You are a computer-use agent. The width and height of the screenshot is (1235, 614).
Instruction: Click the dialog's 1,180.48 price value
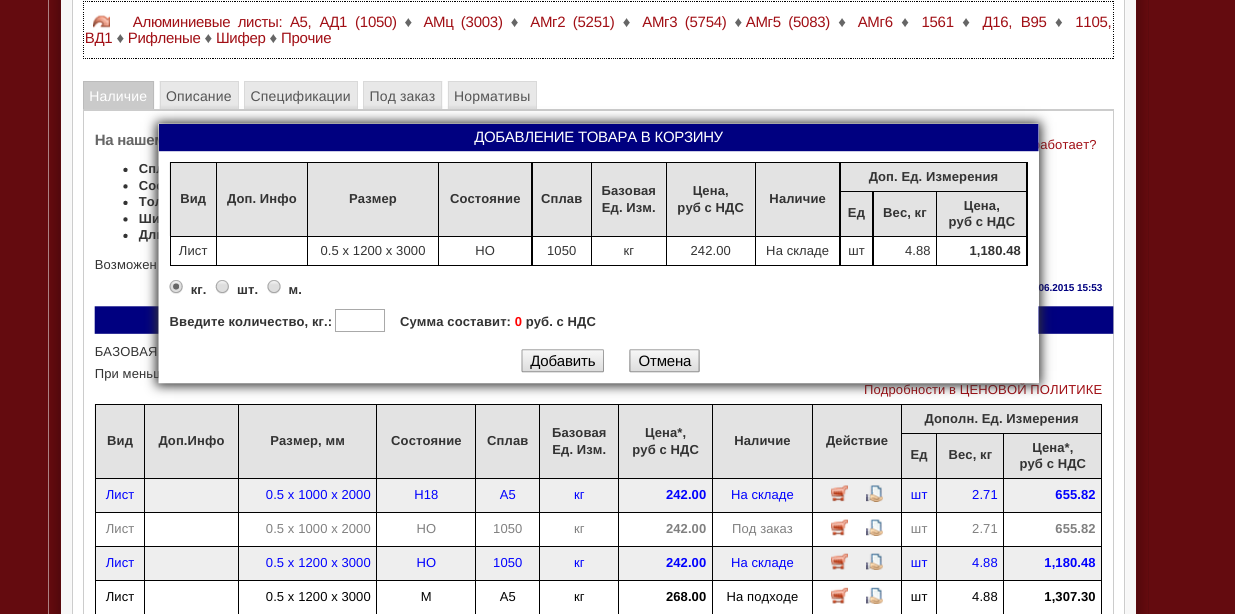click(x=995, y=250)
